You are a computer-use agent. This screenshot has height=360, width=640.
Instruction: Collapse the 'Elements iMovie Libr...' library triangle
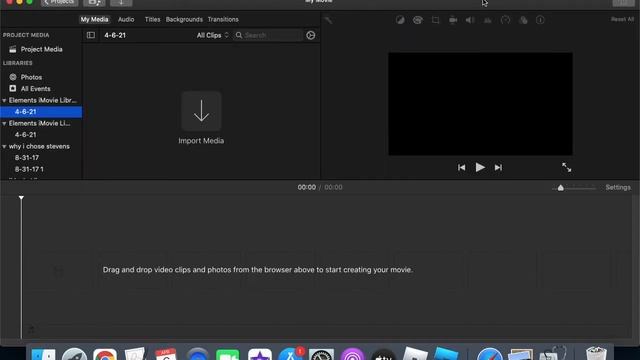(4, 100)
